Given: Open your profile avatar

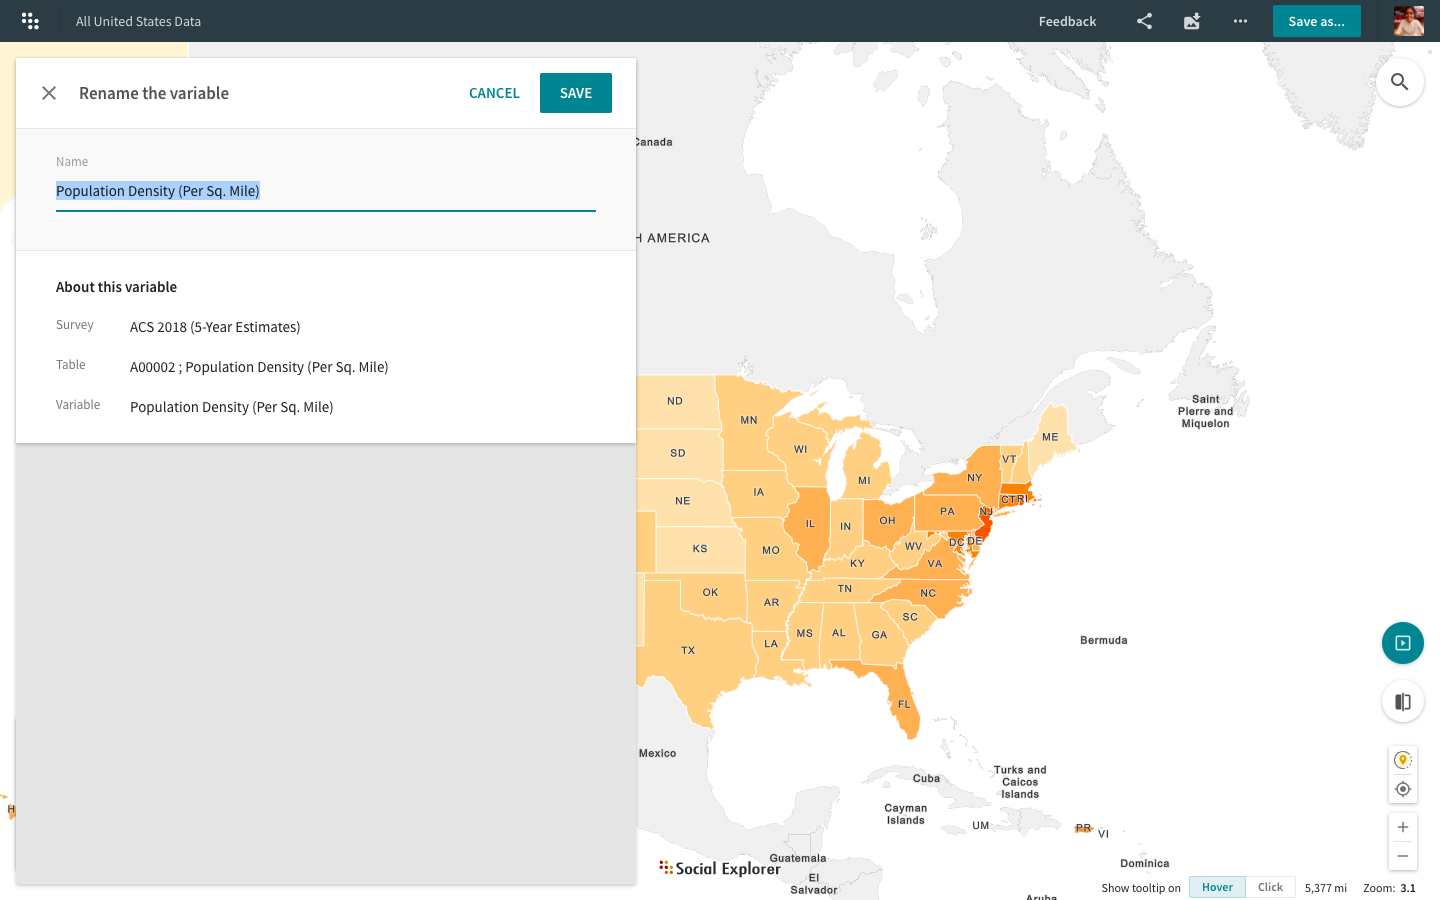Looking at the screenshot, I should 1408,20.
